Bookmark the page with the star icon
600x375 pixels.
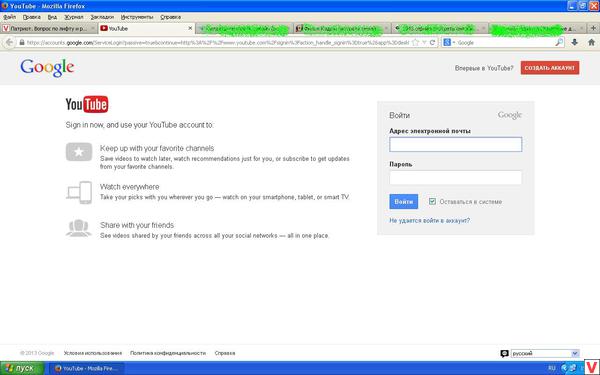(x=416, y=42)
